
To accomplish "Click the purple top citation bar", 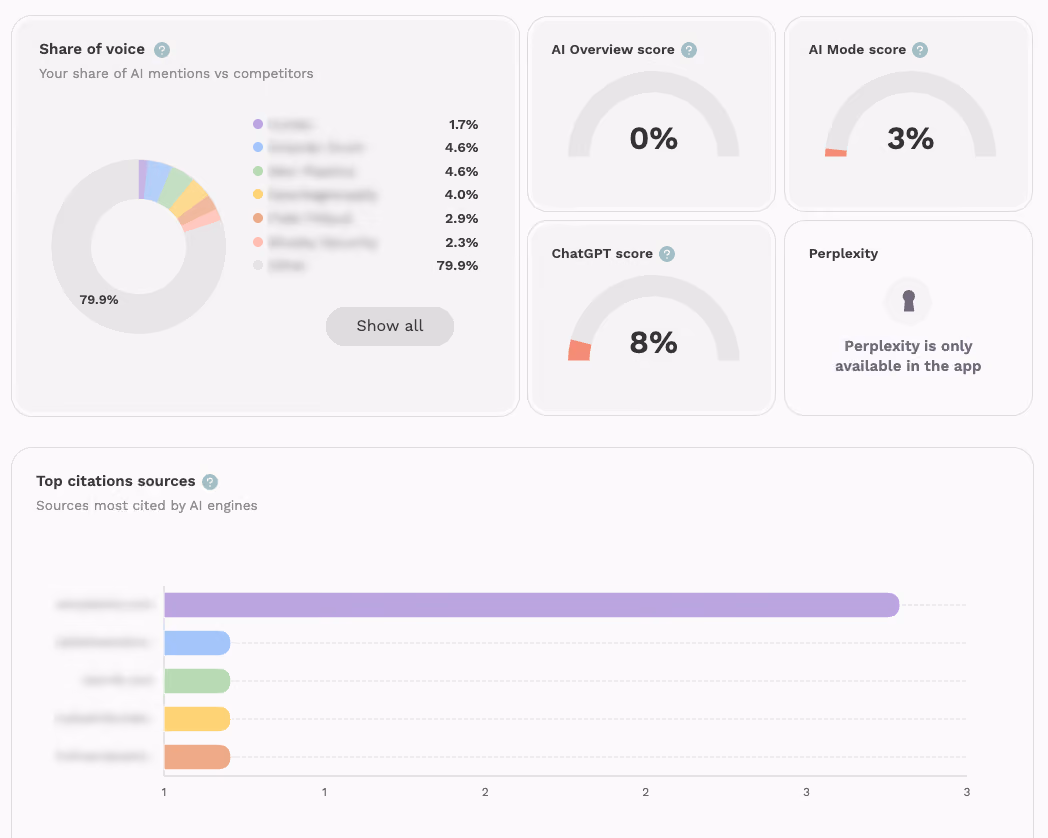I will click(531, 605).
